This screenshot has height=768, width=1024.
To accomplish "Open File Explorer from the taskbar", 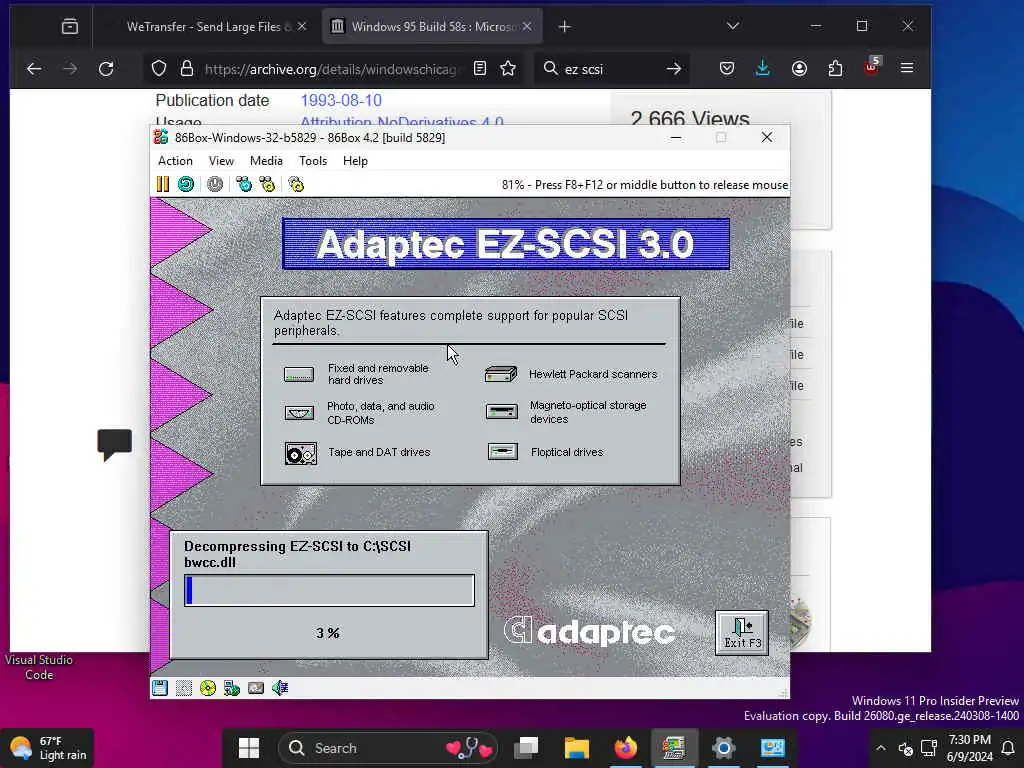I will [x=577, y=748].
